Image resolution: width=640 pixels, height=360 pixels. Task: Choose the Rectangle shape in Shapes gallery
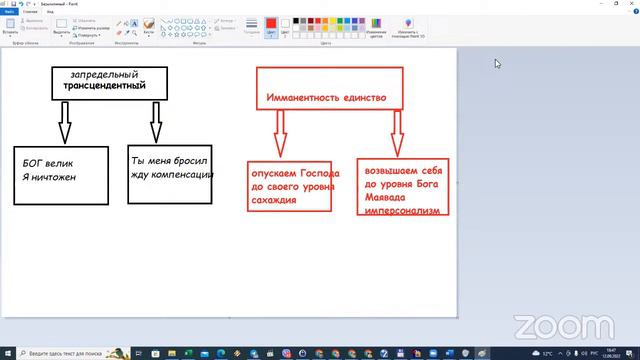tap(183, 21)
